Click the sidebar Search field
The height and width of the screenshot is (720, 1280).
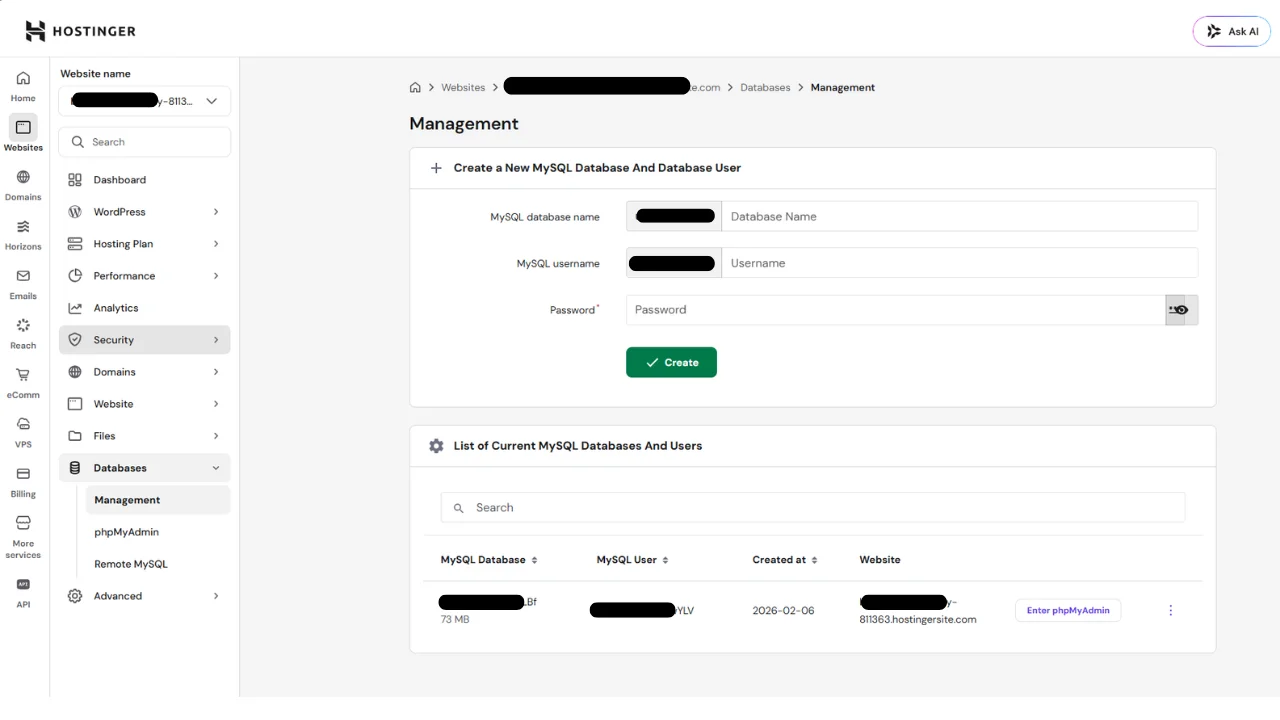(x=144, y=142)
